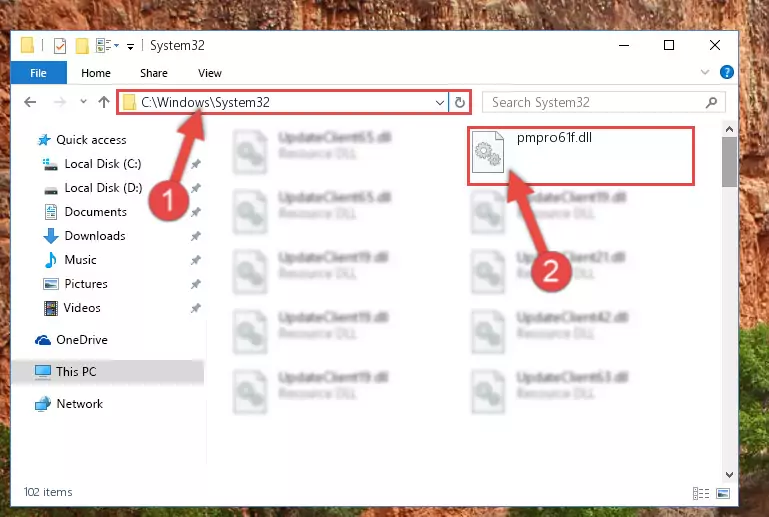The width and height of the screenshot is (769, 517).
Task: Open the Explorer help icon
Action: tap(726, 73)
